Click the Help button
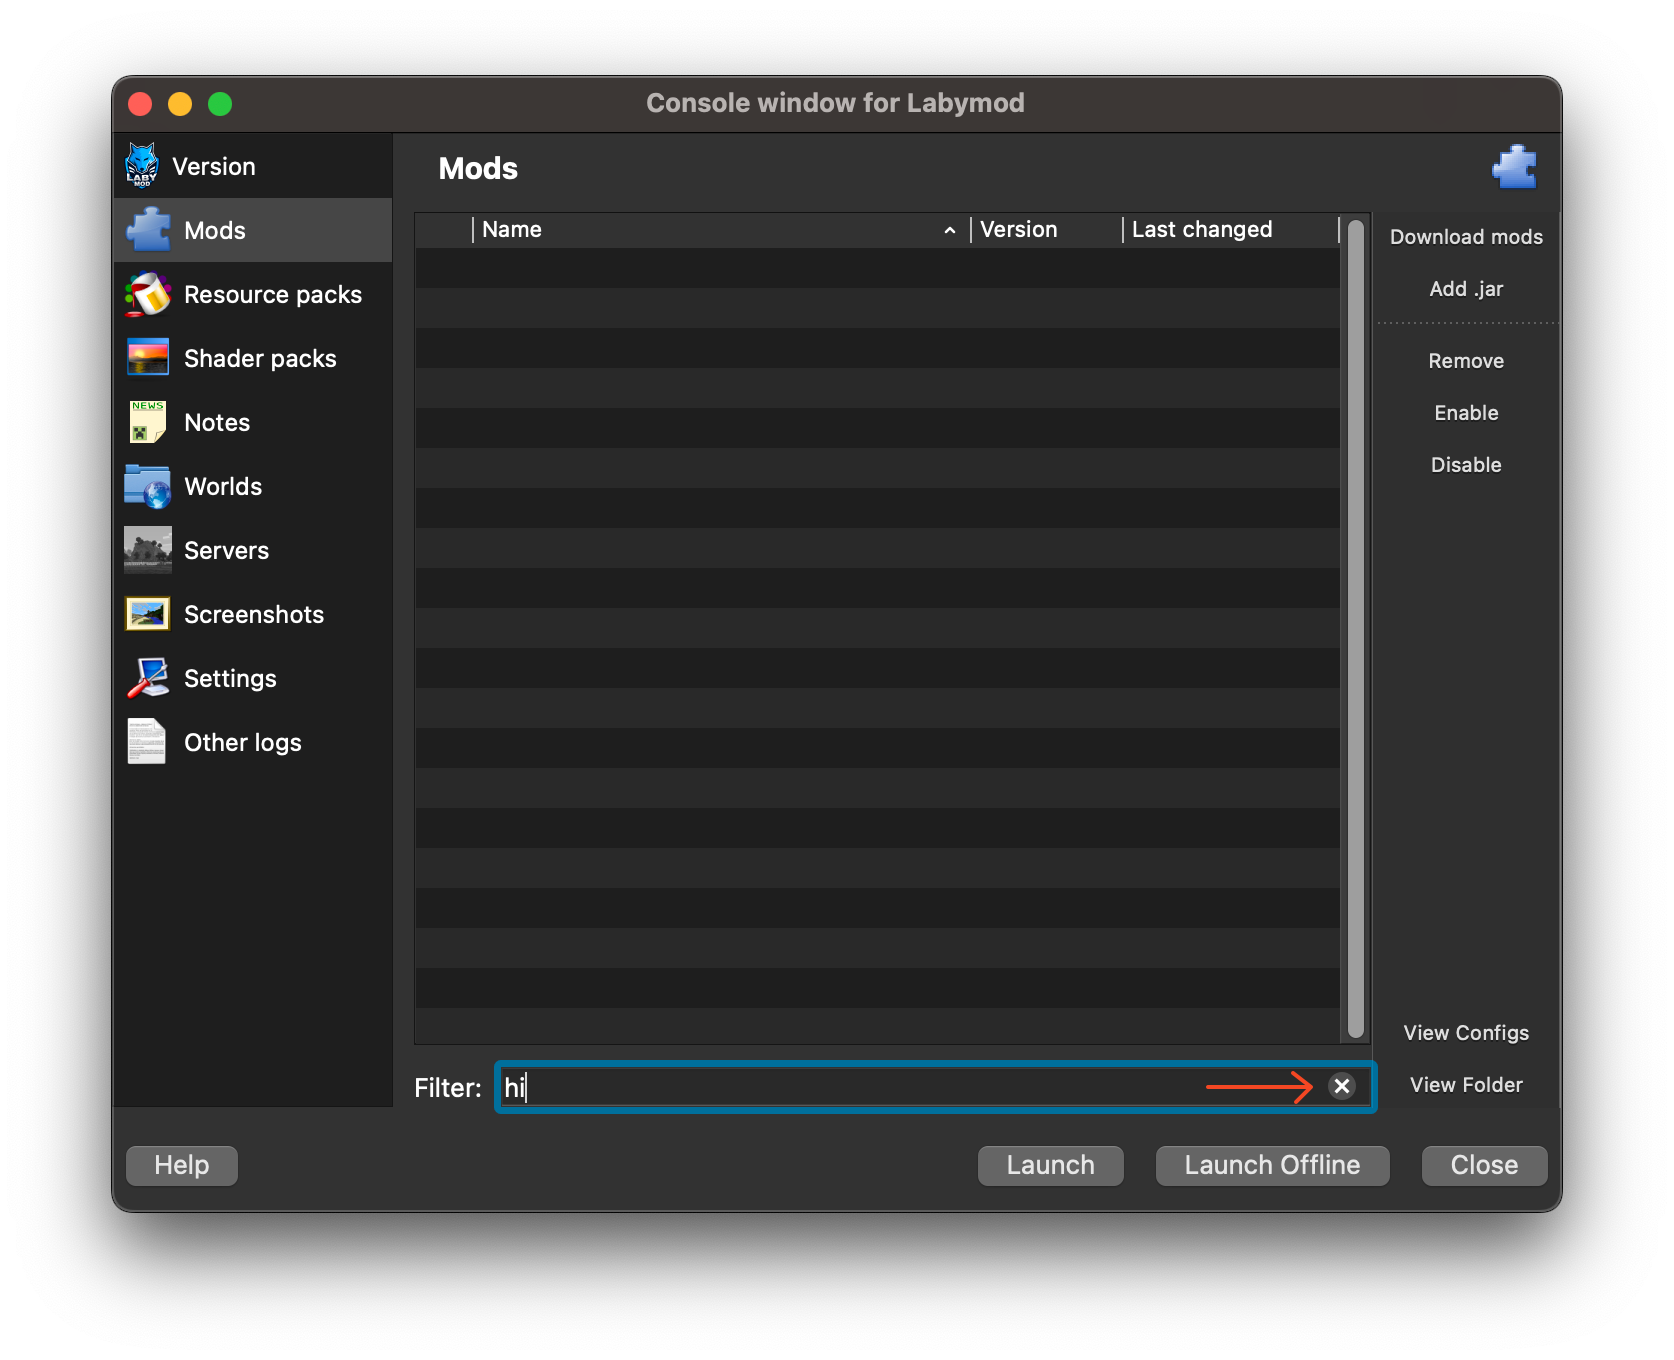This screenshot has height=1360, width=1674. point(181,1165)
